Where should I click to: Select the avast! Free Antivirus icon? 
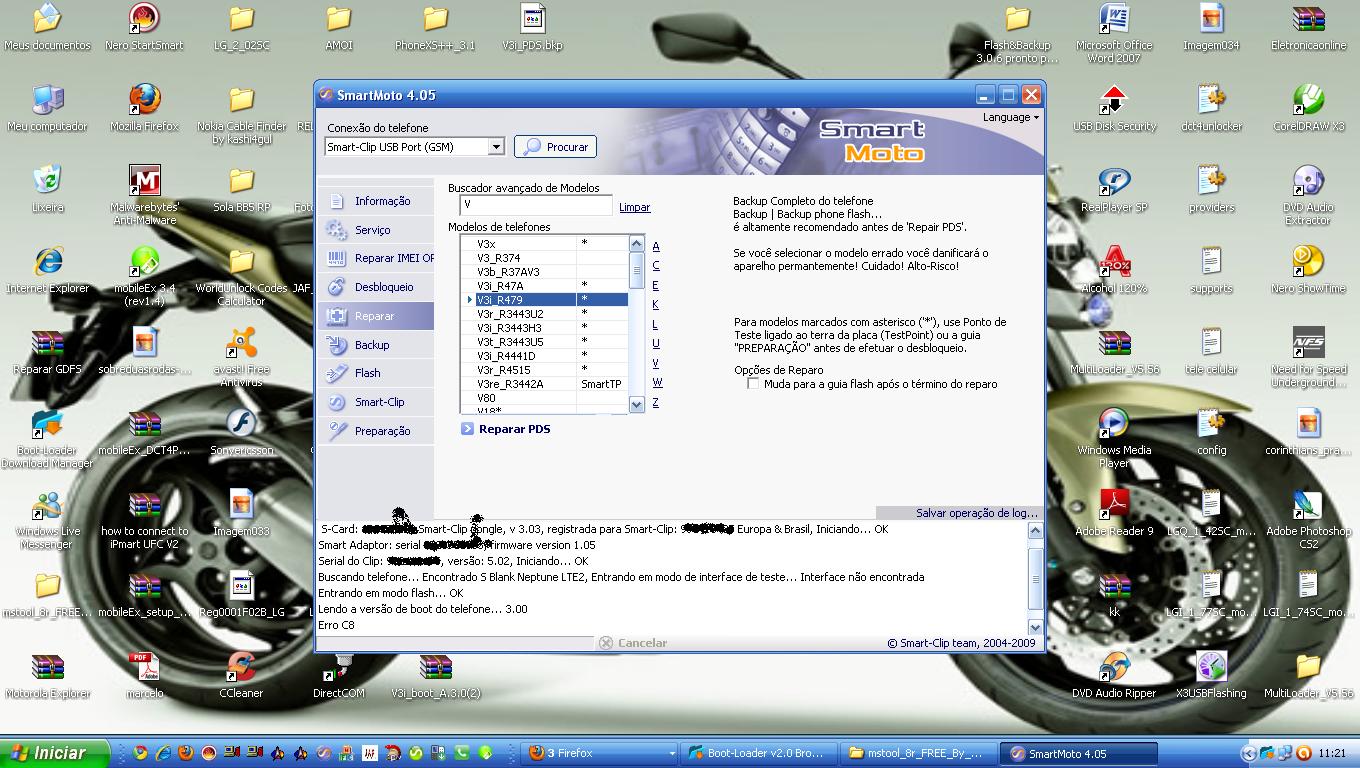[x=241, y=357]
